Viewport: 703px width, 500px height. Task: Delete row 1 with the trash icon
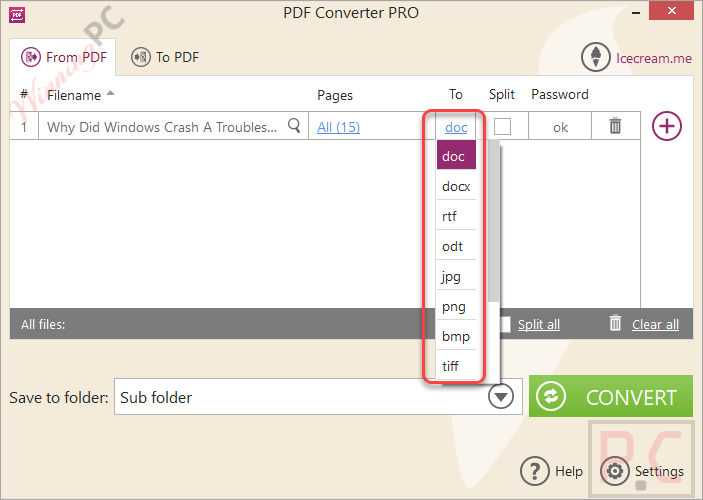(615, 126)
